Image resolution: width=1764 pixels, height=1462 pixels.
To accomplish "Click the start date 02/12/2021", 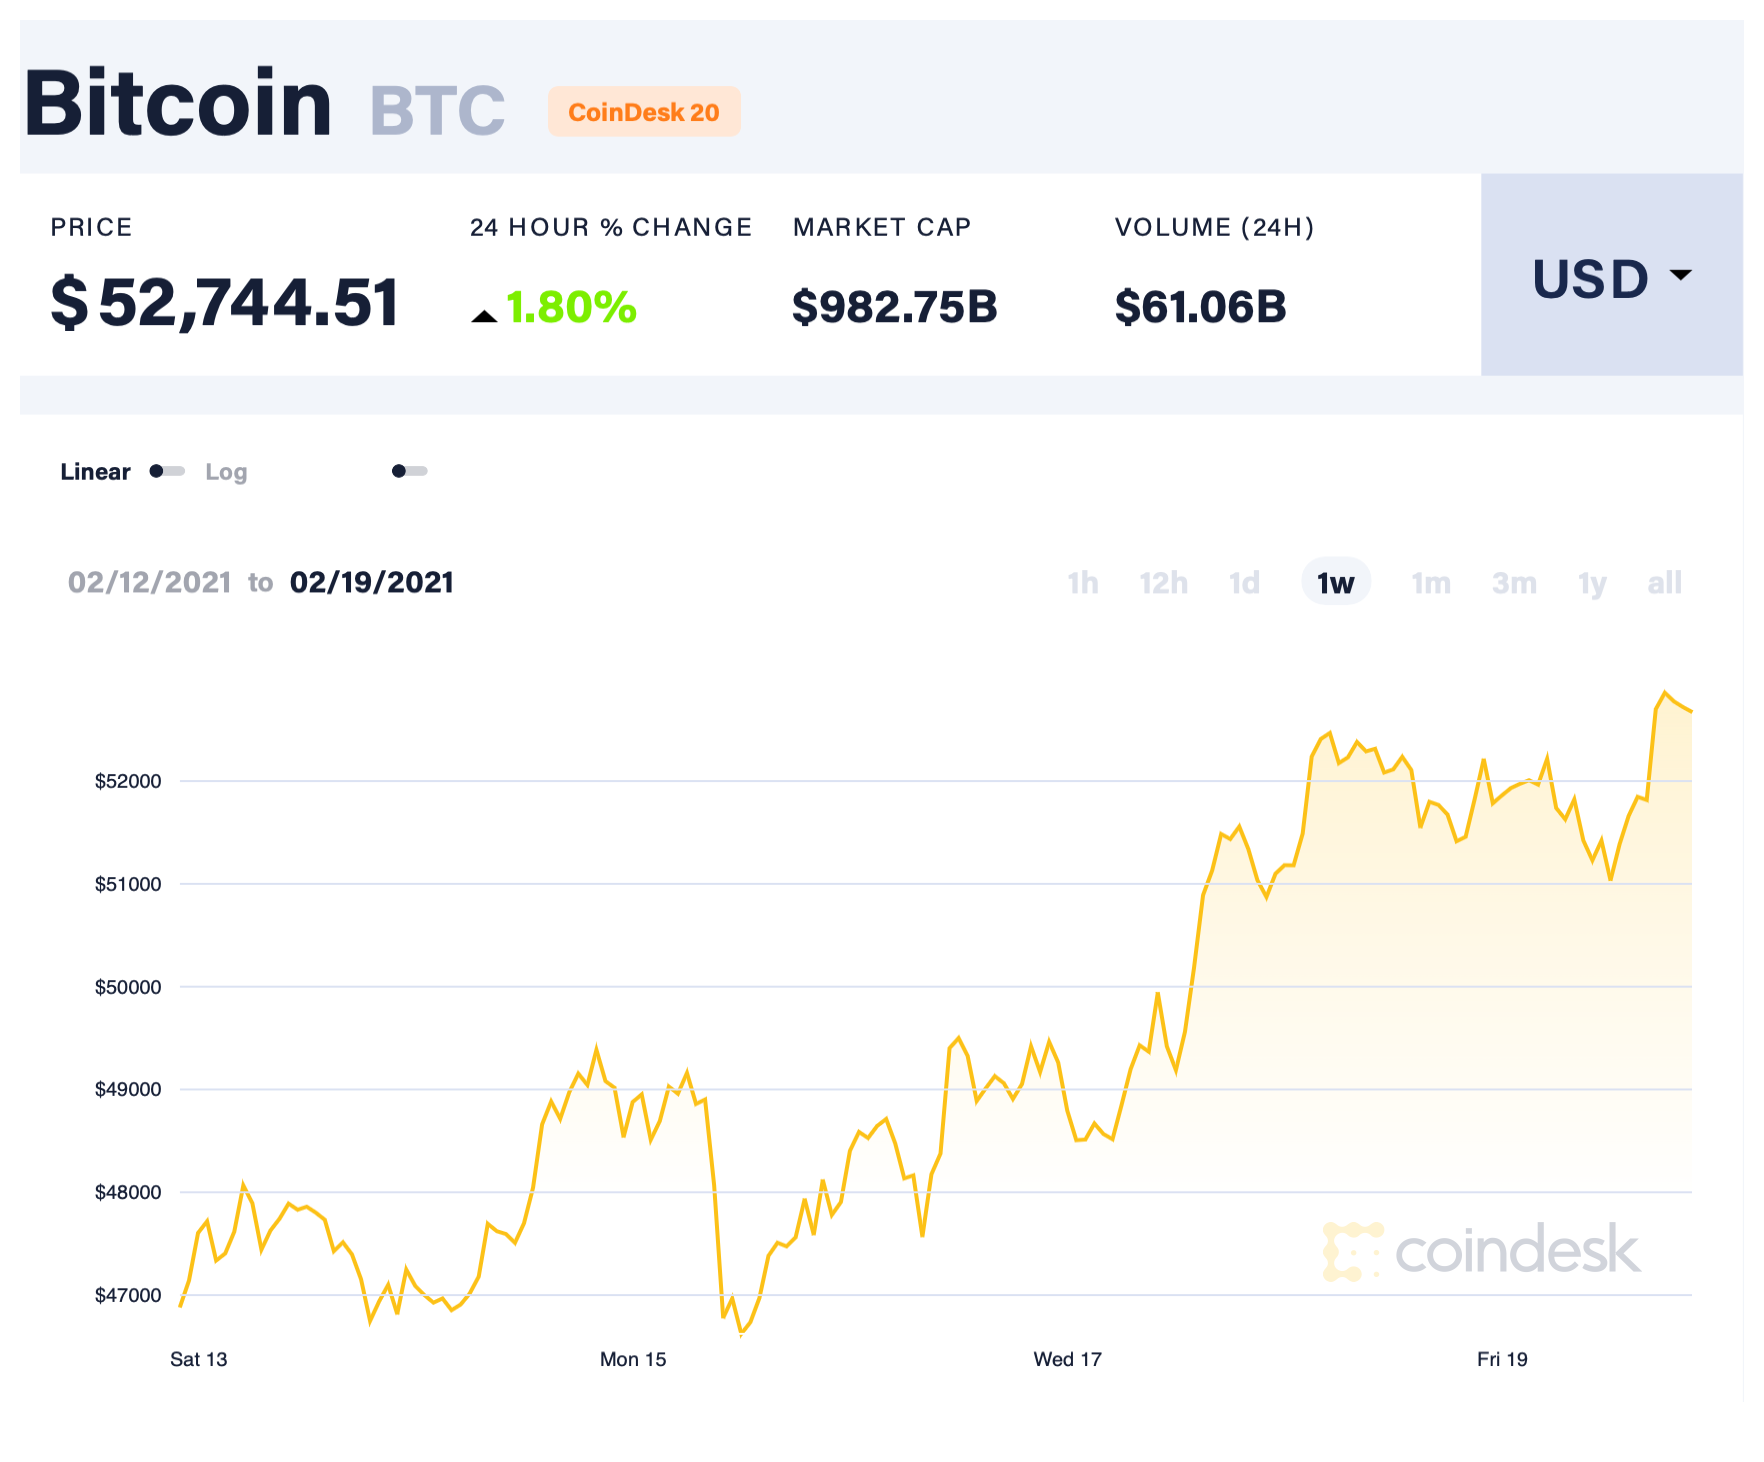I will 150,582.
